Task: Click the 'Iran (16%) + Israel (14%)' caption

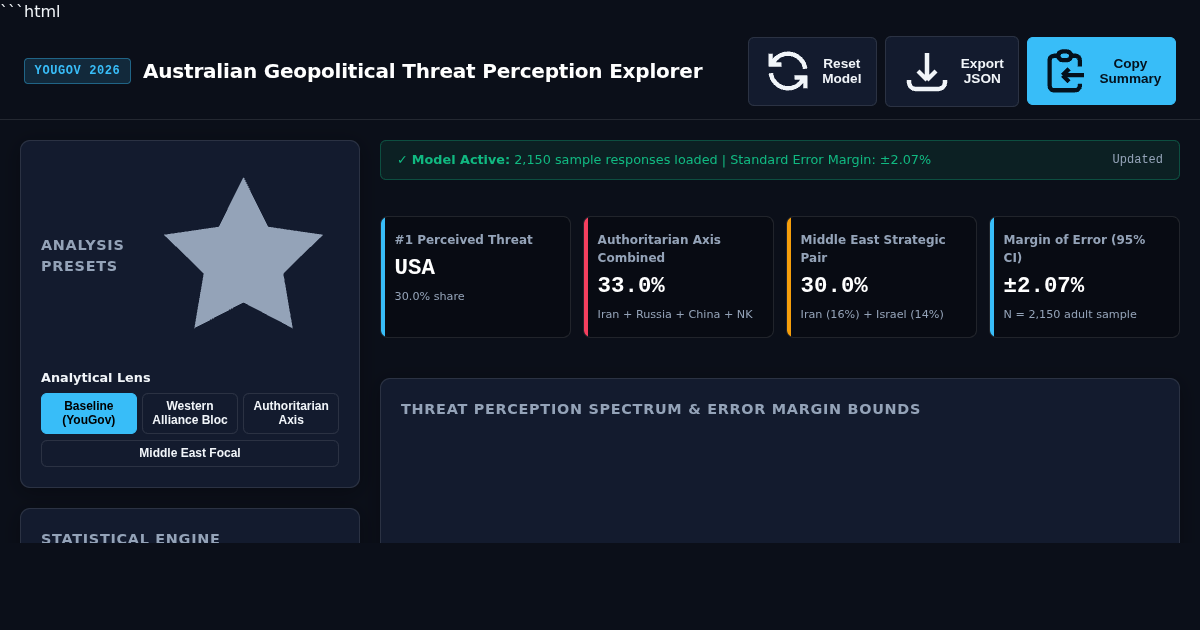Action: coord(872,314)
